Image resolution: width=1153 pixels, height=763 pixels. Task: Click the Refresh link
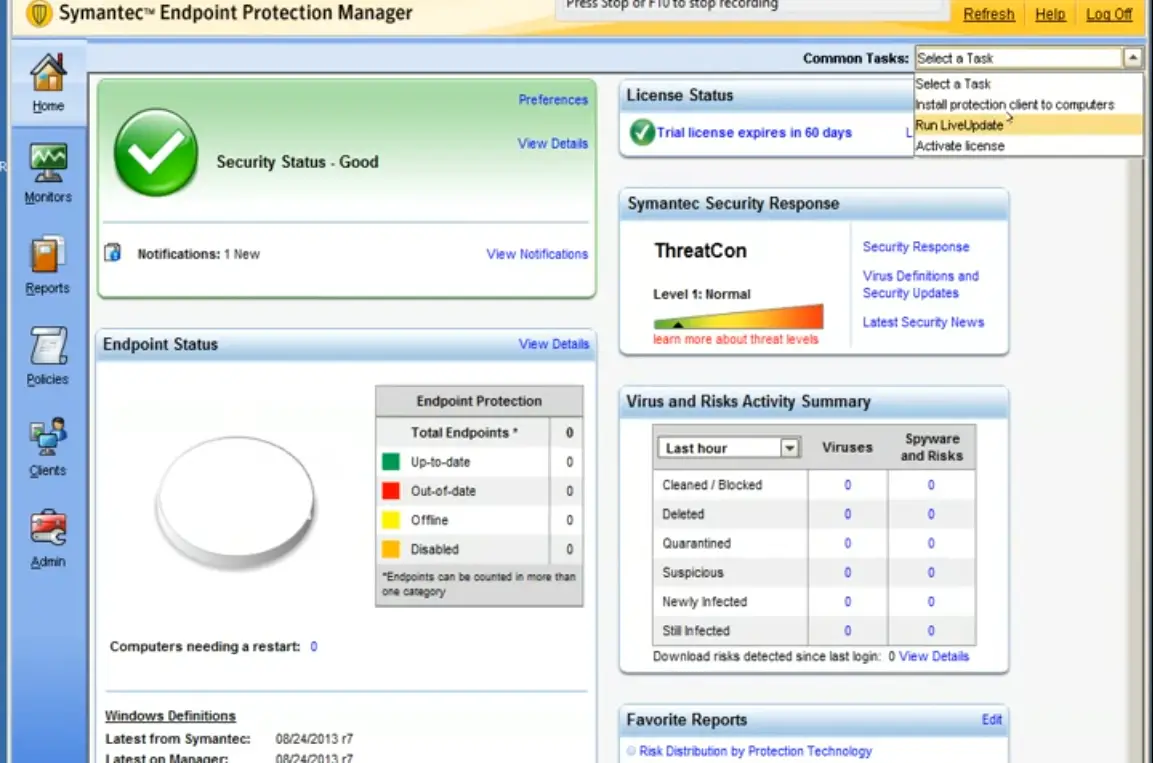point(989,14)
